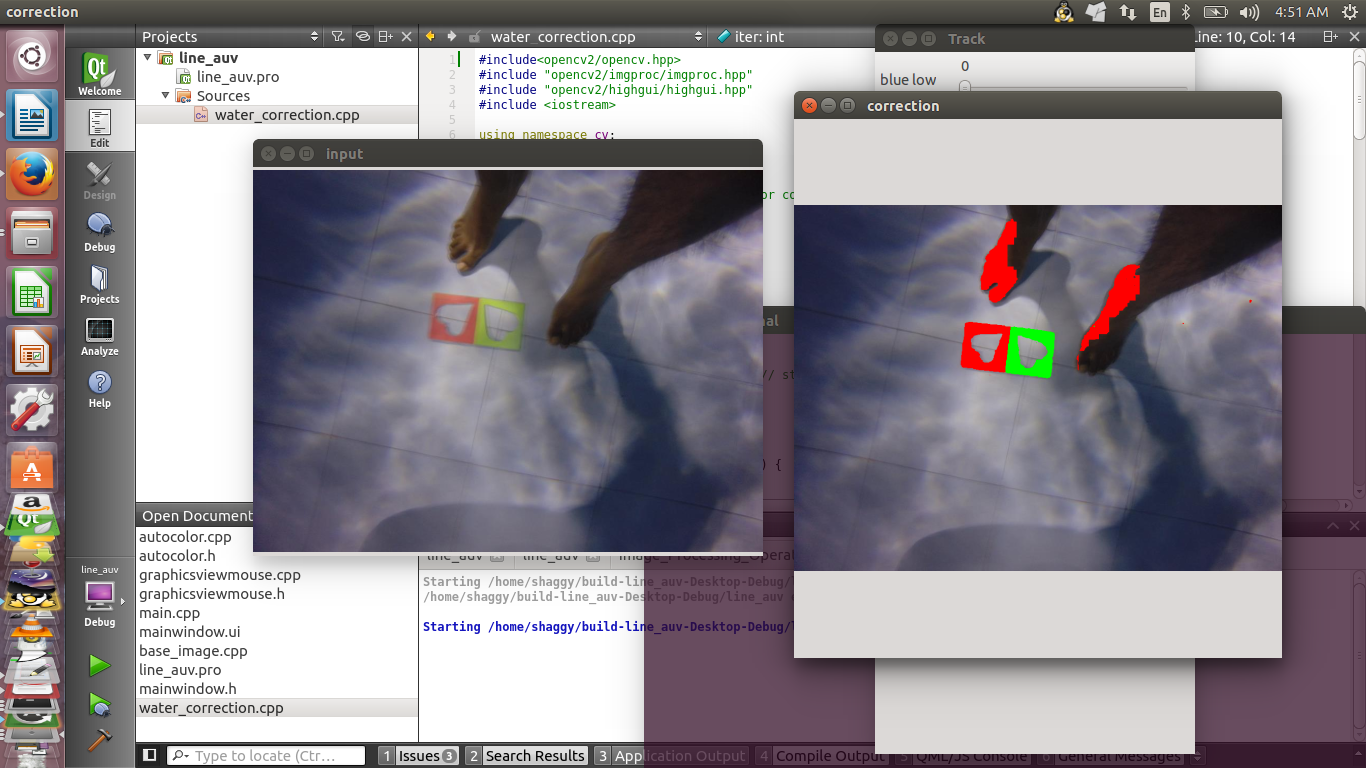Open the Projects mode

click(x=99, y=283)
